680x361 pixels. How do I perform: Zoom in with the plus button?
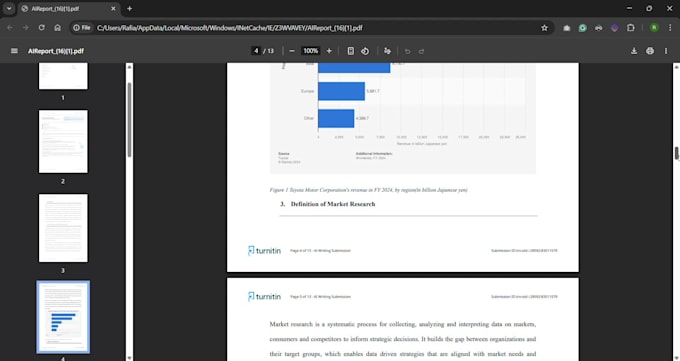pyautogui.click(x=329, y=51)
